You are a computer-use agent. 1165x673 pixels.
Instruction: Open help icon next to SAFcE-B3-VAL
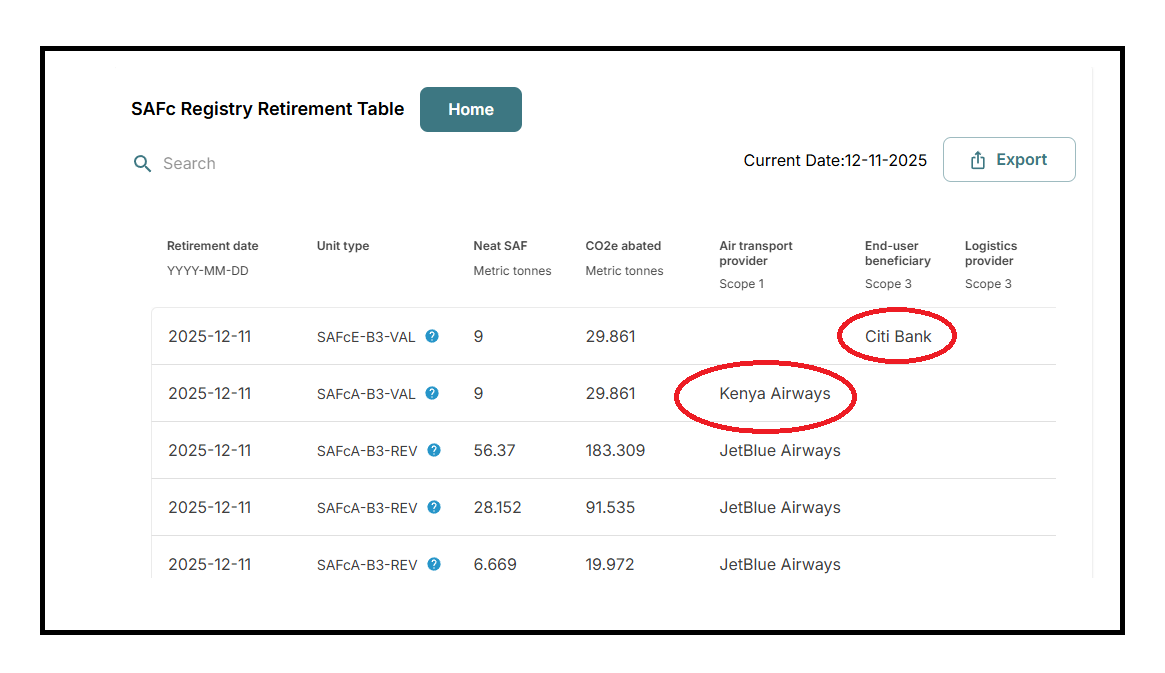(432, 336)
